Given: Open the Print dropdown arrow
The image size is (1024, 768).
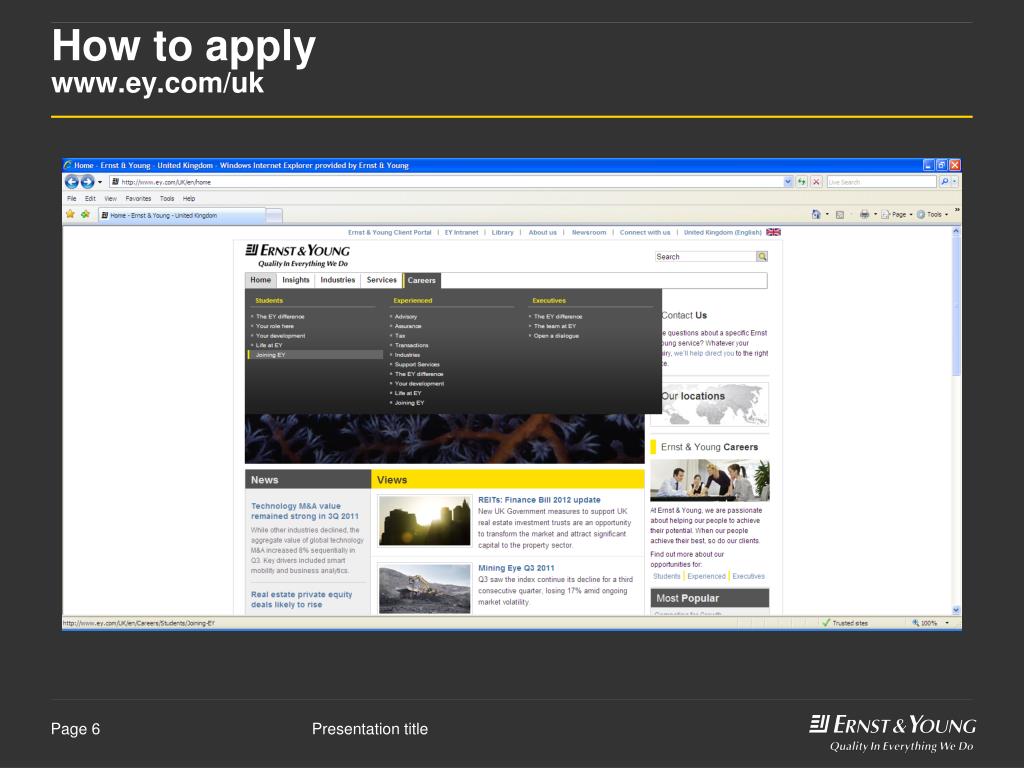Looking at the screenshot, I should point(875,214).
